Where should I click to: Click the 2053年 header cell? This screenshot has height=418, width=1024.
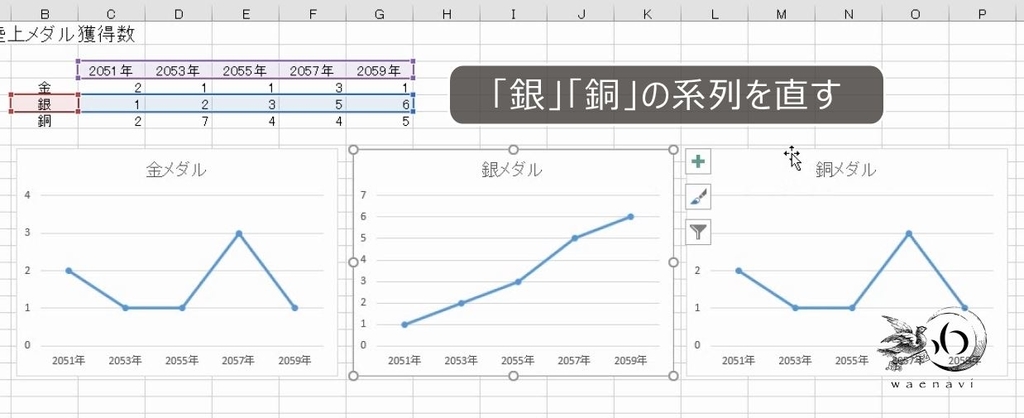178,71
